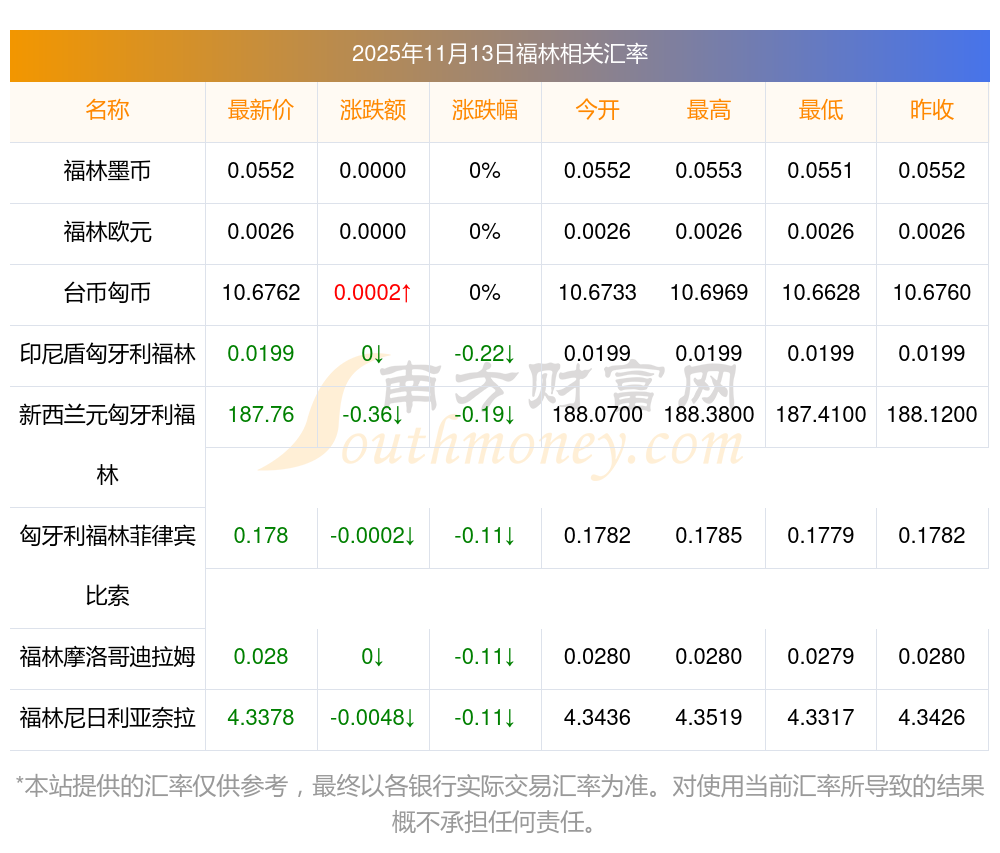1000x853 pixels.
Task: Click latest price 0.028
Action: coord(261,657)
